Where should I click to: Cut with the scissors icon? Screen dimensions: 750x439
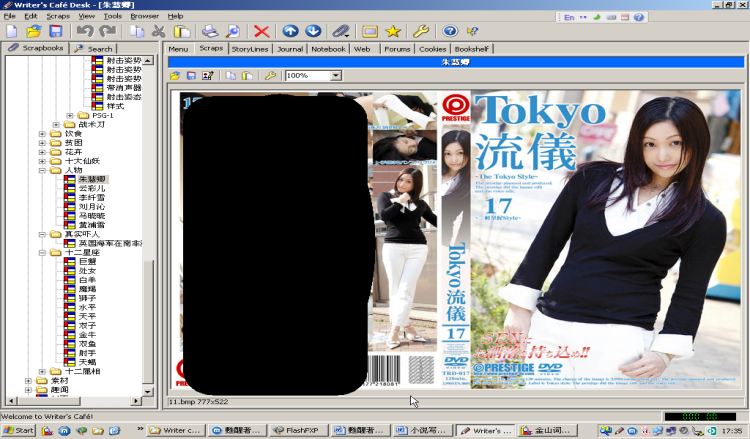[x=158, y=32]
